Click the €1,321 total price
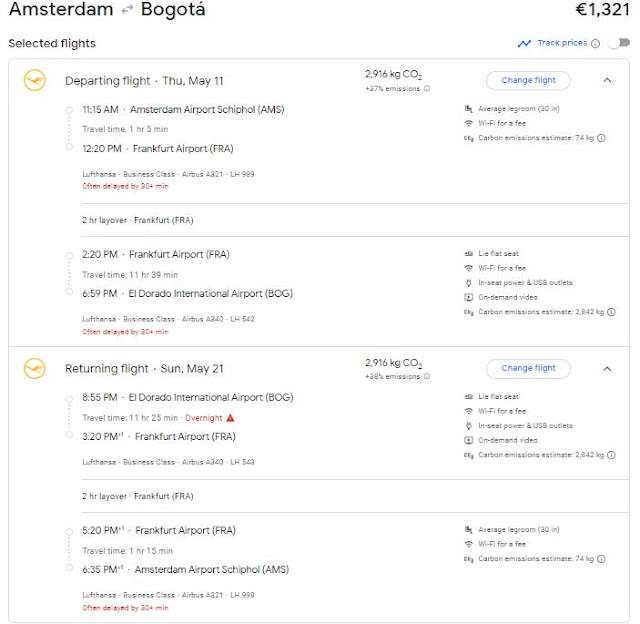The height and width of the screenshot is (624, 640). pyautogui.click(x=602, y=11)
